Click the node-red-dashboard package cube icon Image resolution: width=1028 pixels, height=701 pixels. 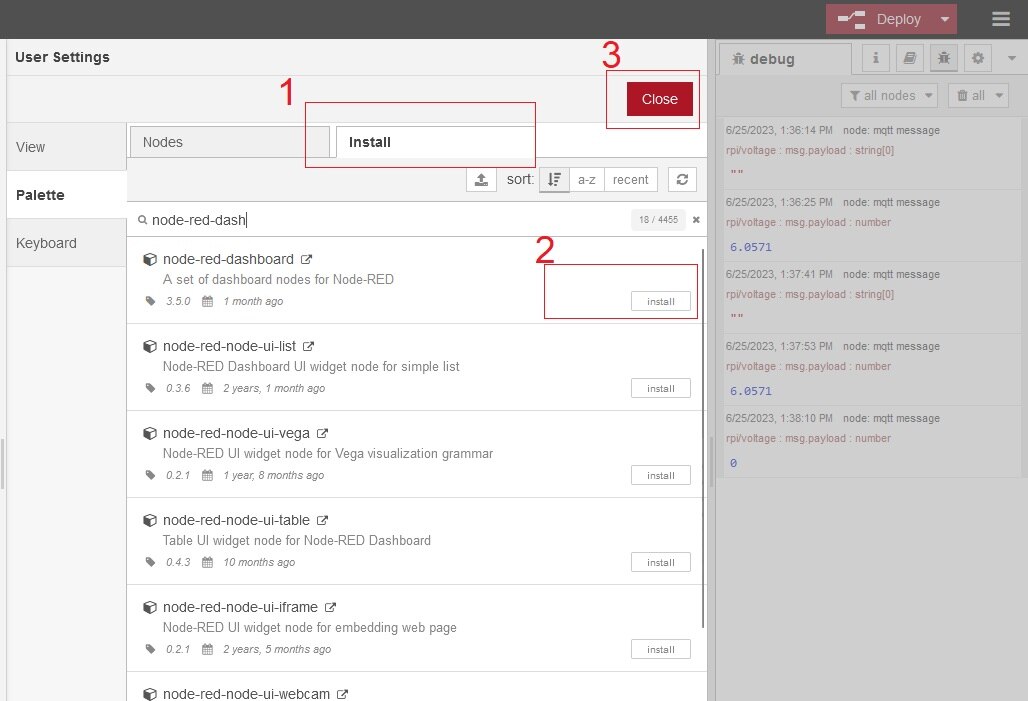tap(149, 259)
